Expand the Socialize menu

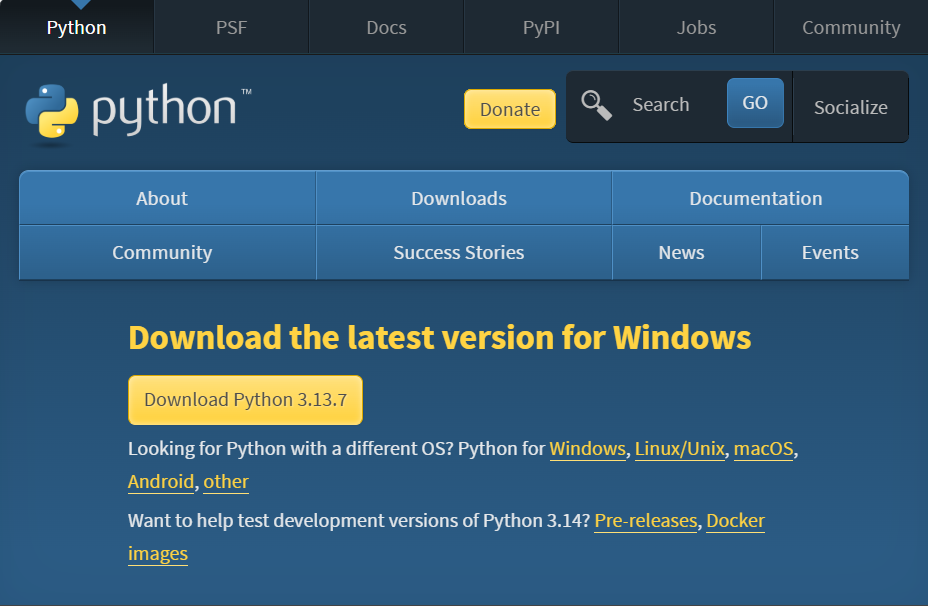(x=850, y=107)
